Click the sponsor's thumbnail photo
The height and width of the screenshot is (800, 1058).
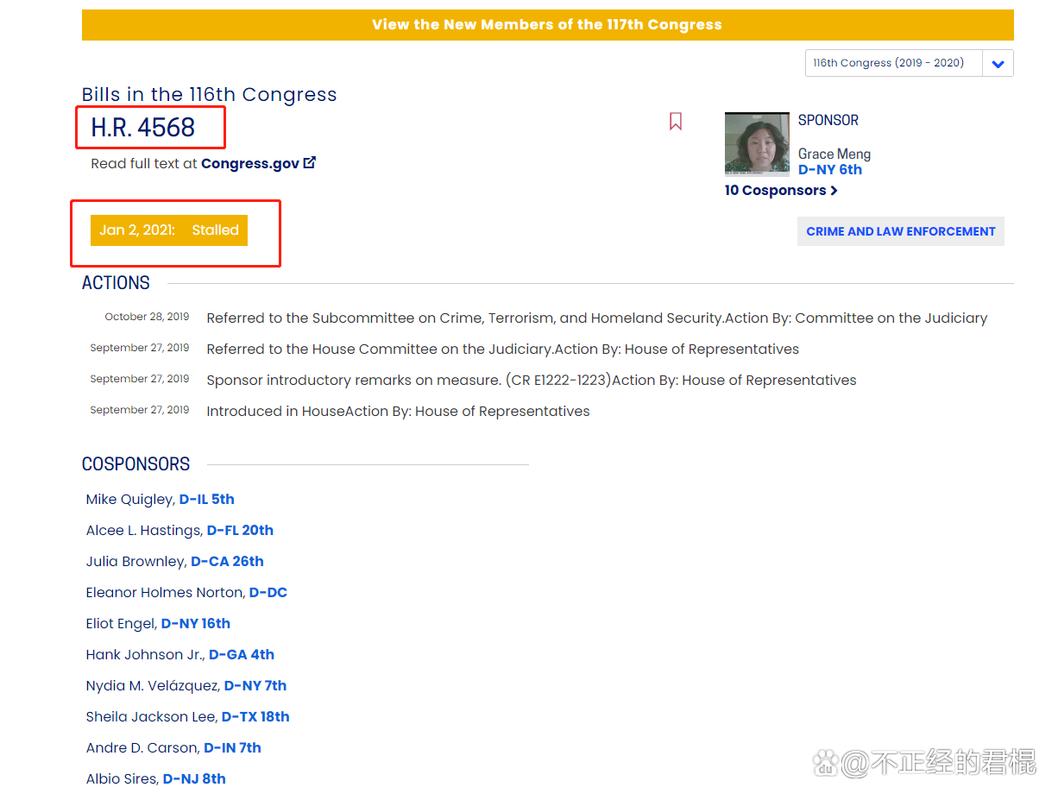tap(757, 145)
